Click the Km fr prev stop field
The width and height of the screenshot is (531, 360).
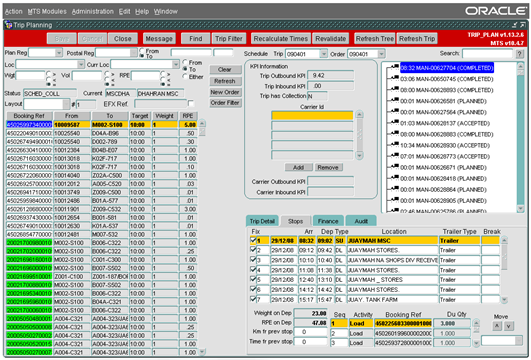tap(310, 332)
